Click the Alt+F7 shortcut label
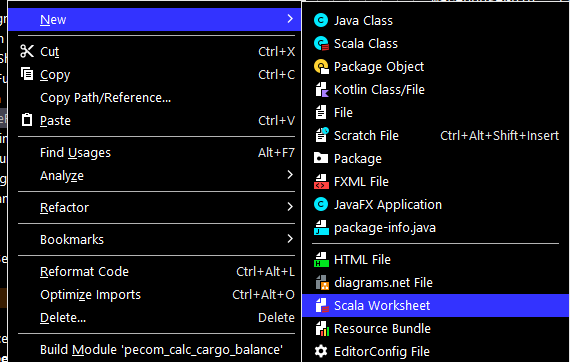Viewport: 570px width, 362px height. (x=277, y=153)
